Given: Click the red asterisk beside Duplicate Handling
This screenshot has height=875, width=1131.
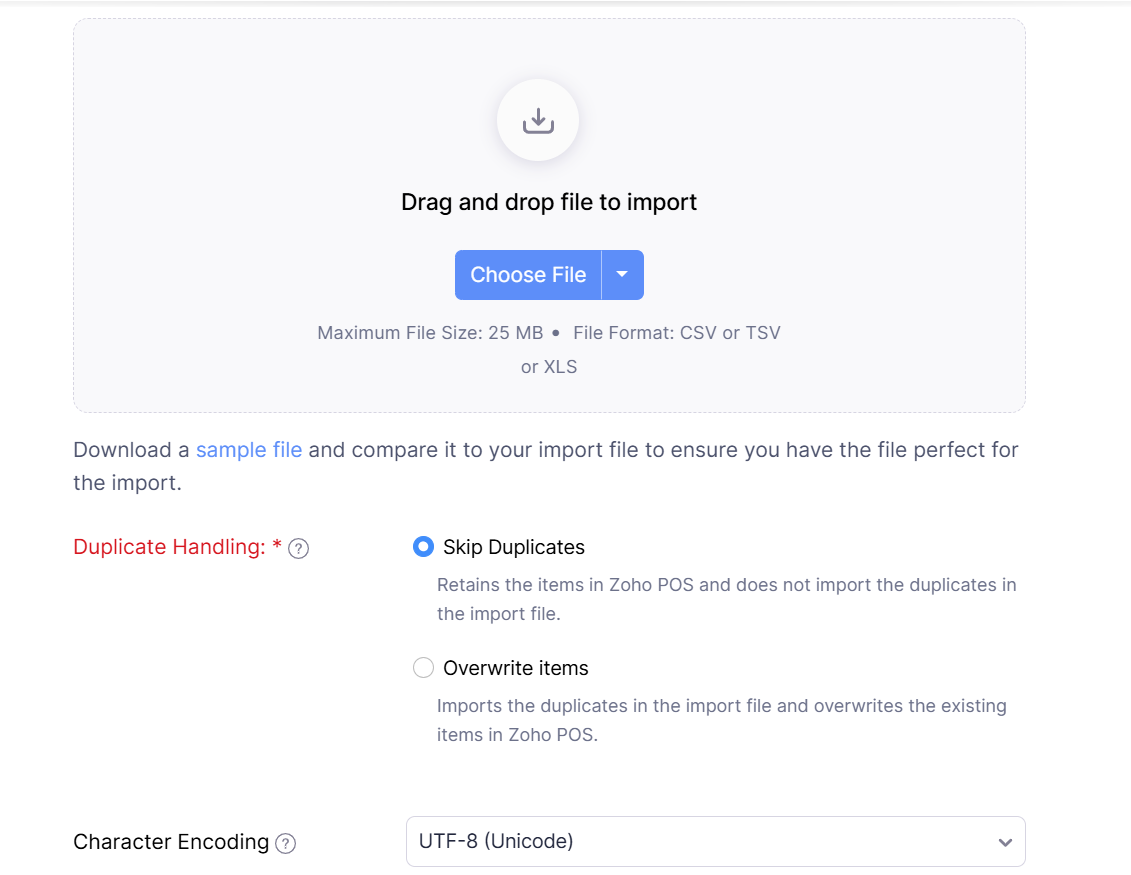Looking at the screenshot, I should [277, 546].
